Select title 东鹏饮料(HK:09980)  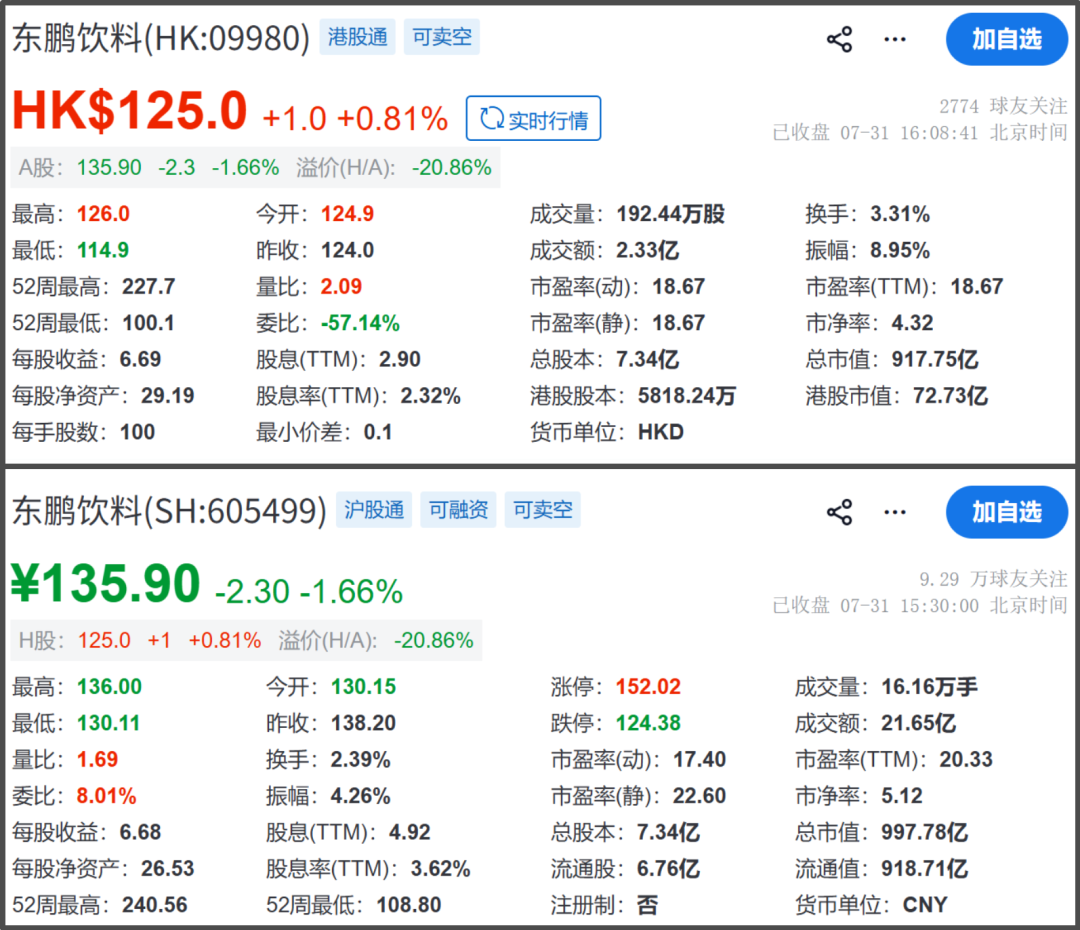[161, 38]
